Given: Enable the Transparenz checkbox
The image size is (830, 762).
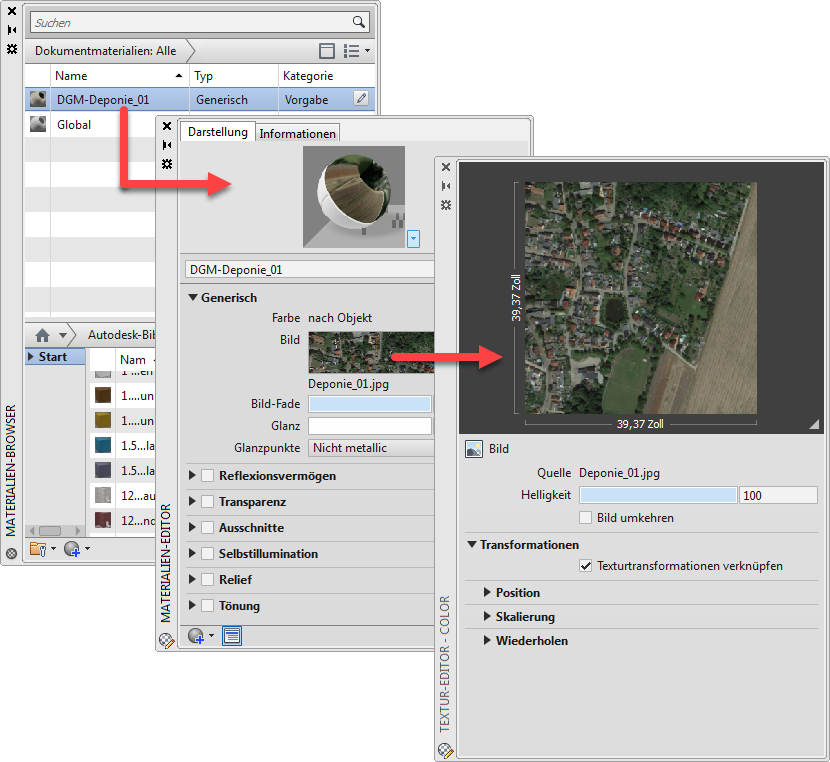Looking at the screenshot, I should coord(208,502).
